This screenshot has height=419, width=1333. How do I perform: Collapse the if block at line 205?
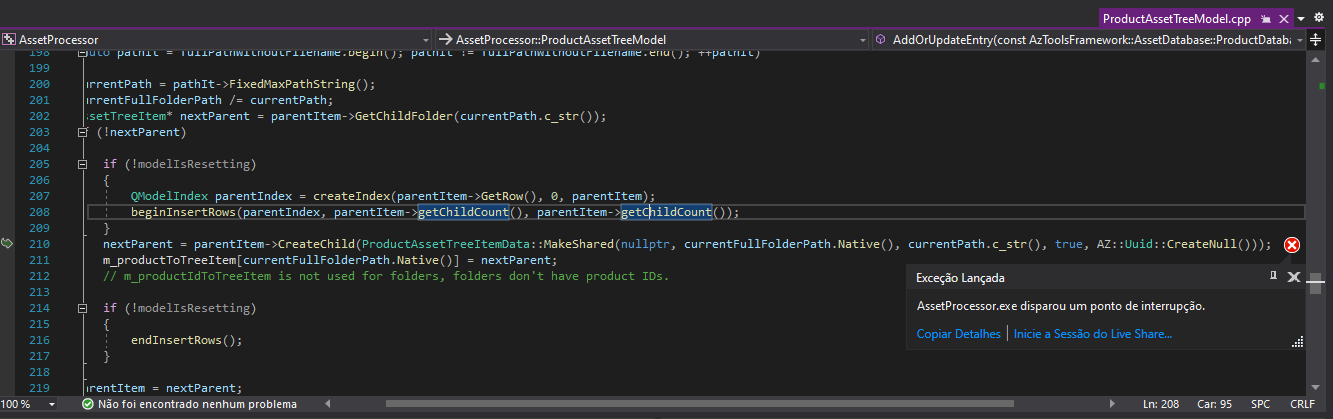click(83, 164)
